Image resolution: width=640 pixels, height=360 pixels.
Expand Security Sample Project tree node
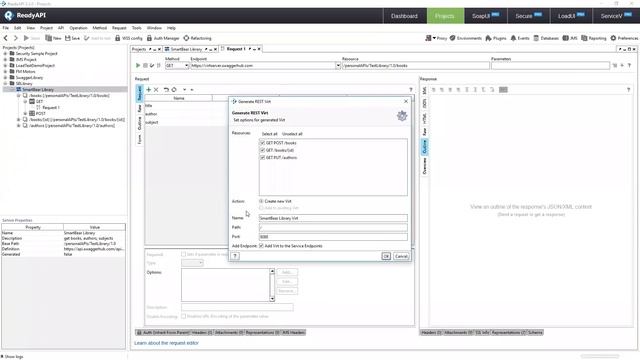pyautogui.click(x=5, y=53)
